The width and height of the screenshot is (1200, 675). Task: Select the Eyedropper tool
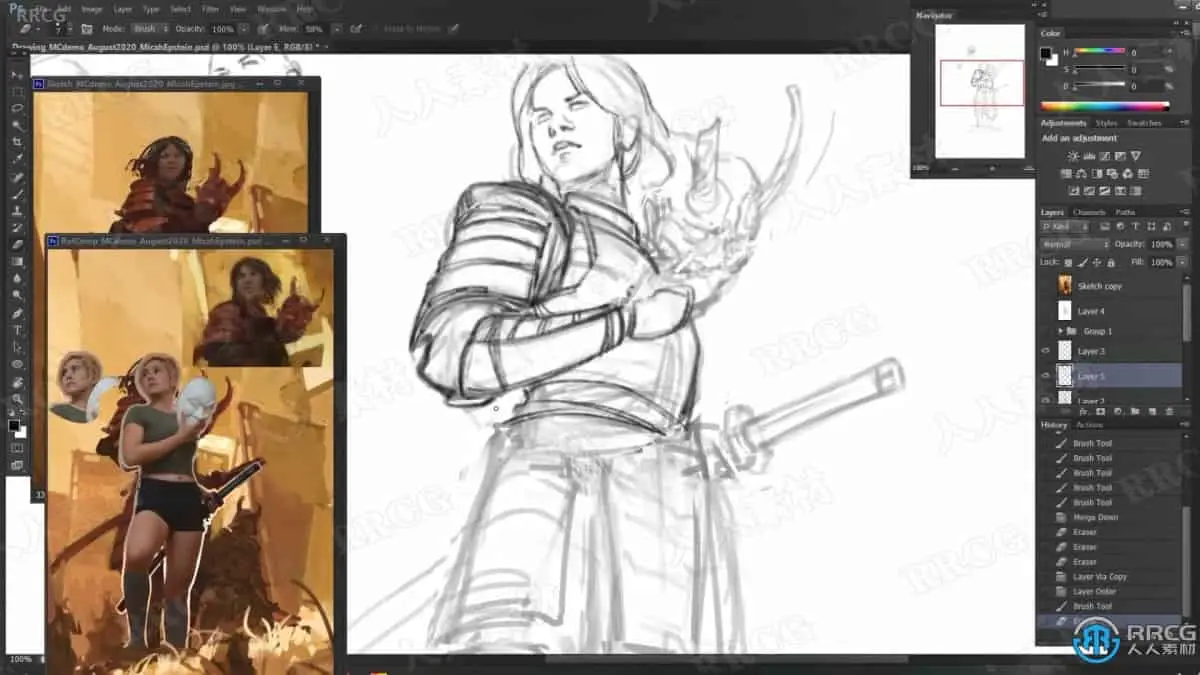(18, 159)
